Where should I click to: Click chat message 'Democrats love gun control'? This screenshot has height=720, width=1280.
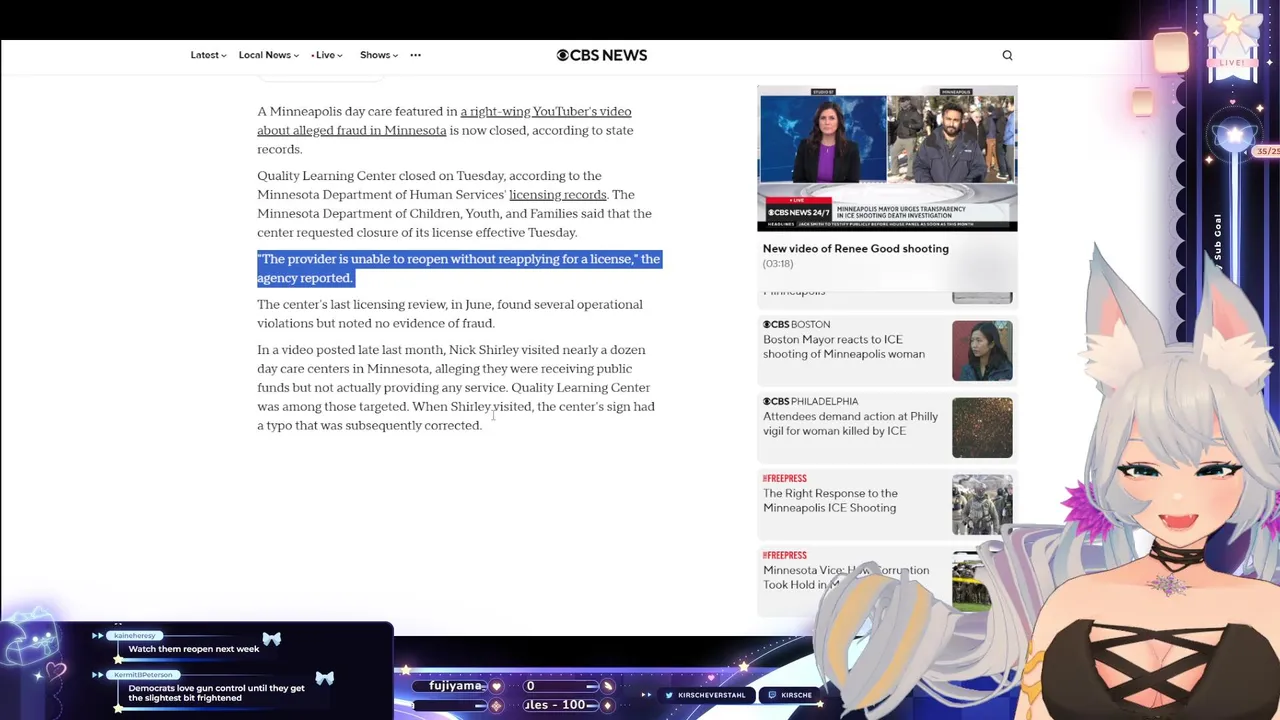(216, 693)
